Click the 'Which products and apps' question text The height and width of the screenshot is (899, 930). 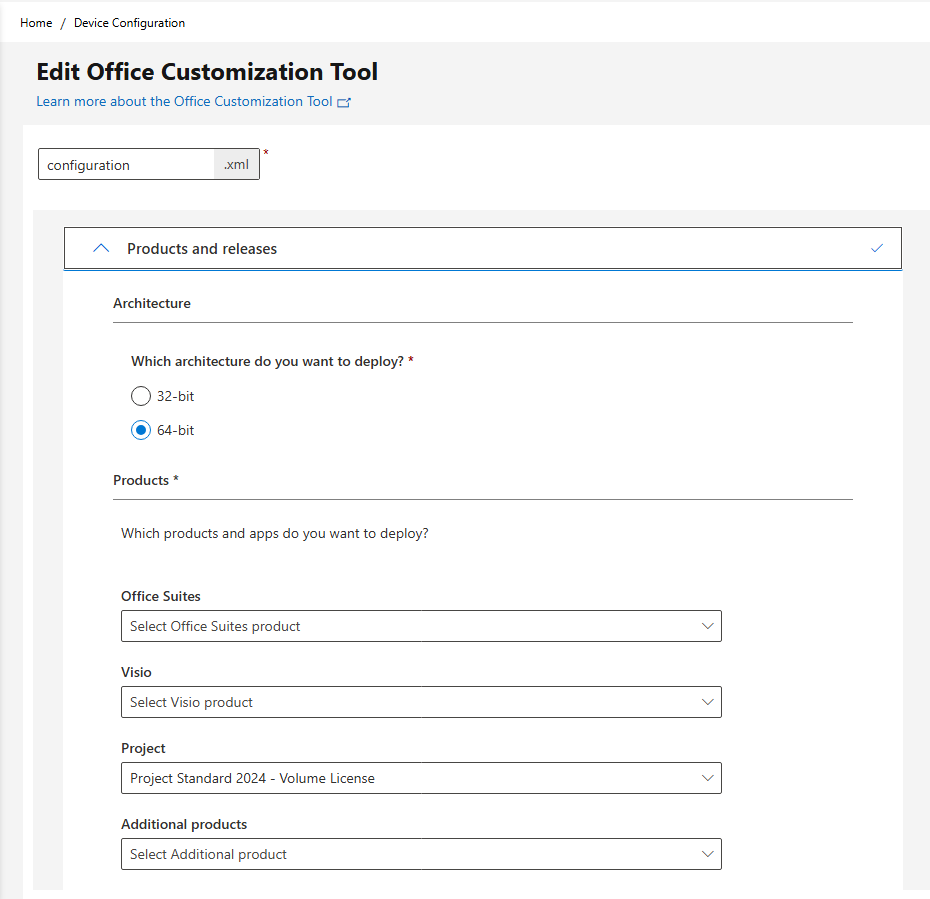tap(275, 533)
